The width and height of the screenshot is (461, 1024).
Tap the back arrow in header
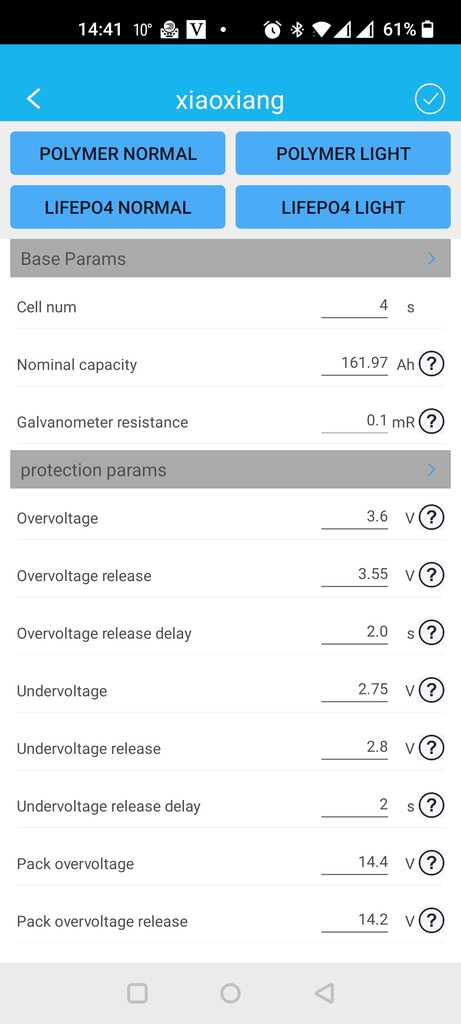pos(33,99)
